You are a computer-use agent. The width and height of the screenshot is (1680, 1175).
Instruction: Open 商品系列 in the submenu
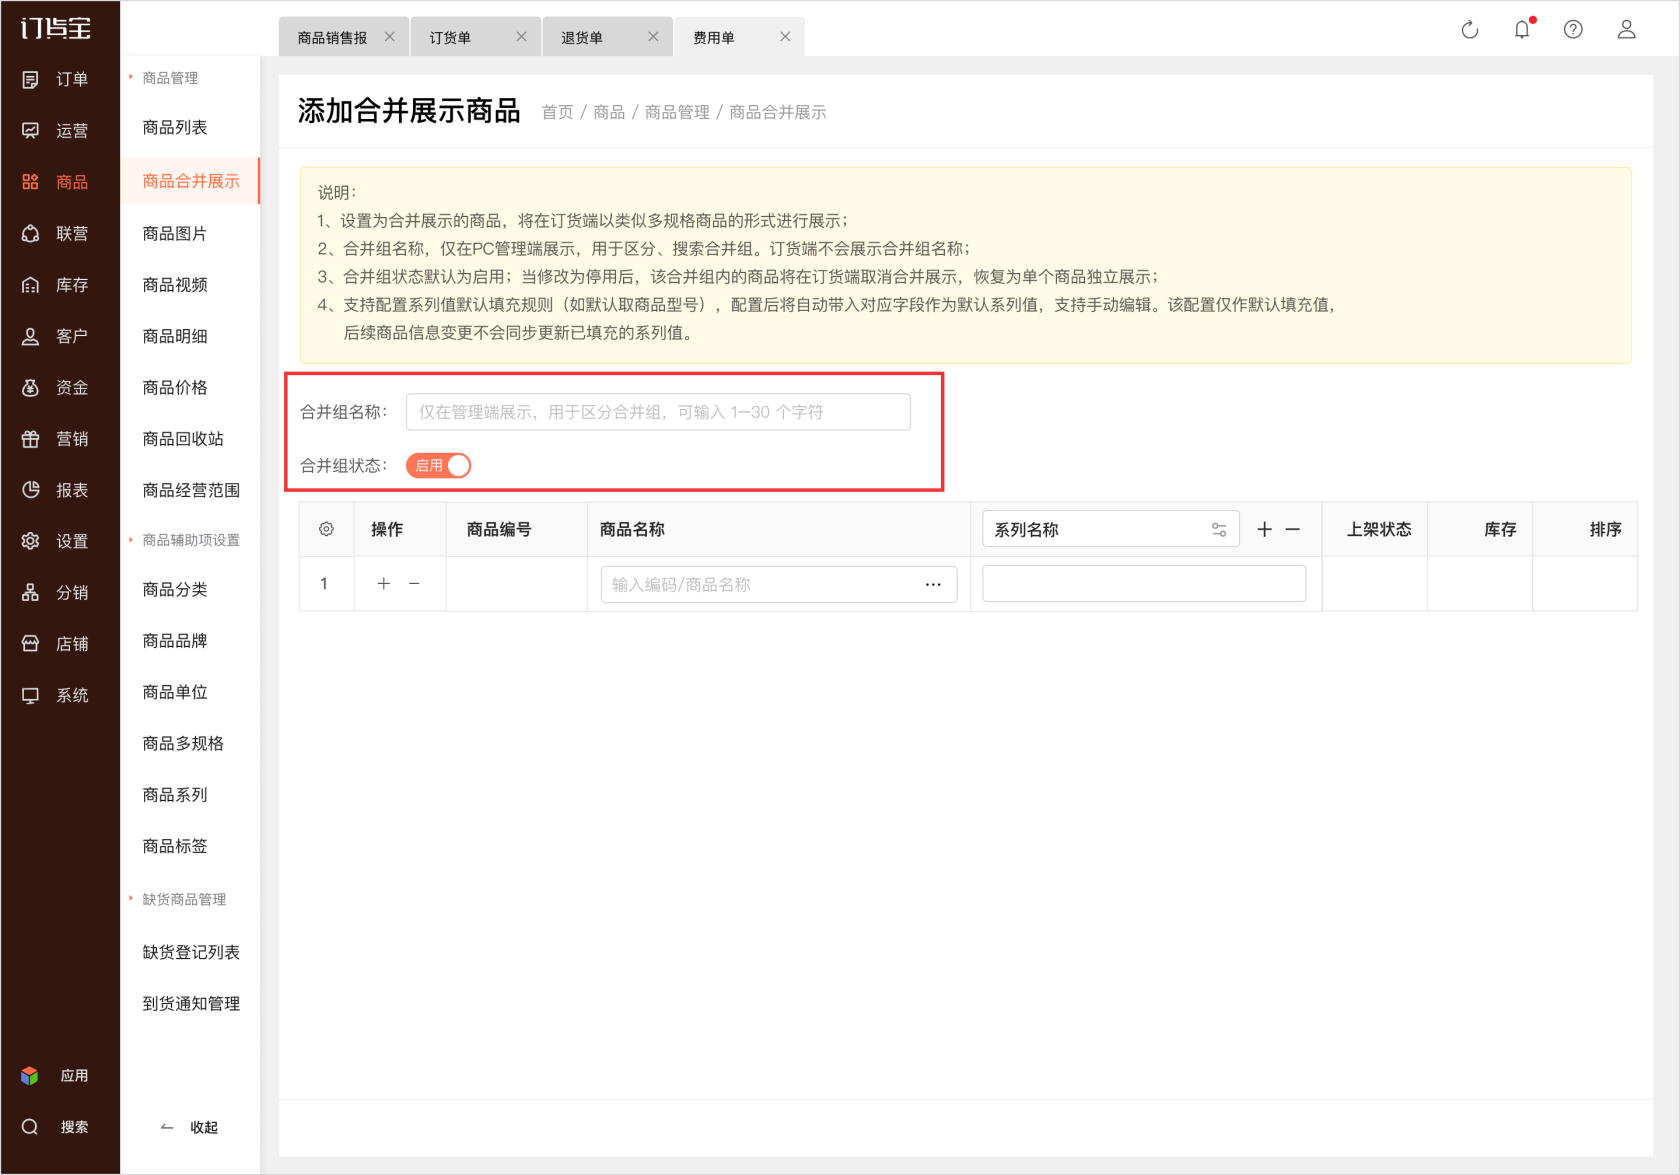coord(175,795)
